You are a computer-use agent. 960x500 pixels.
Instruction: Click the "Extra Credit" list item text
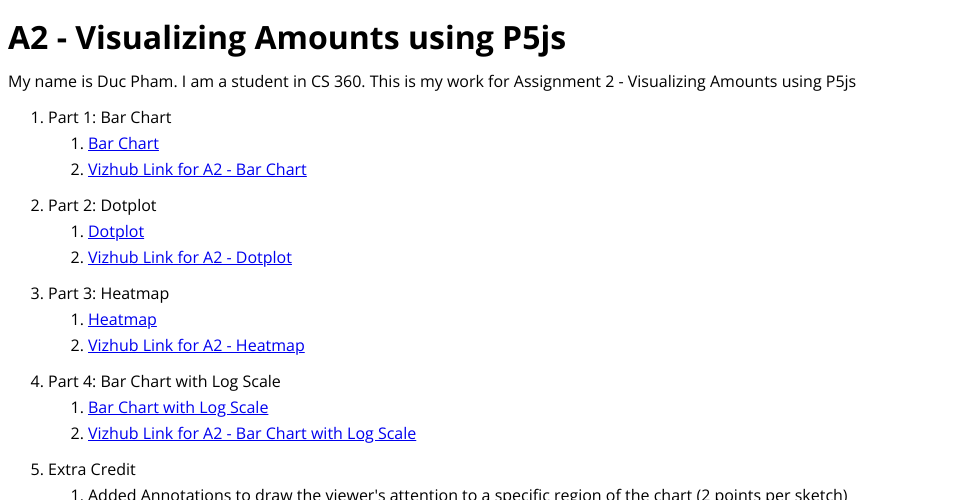point(92,470)
